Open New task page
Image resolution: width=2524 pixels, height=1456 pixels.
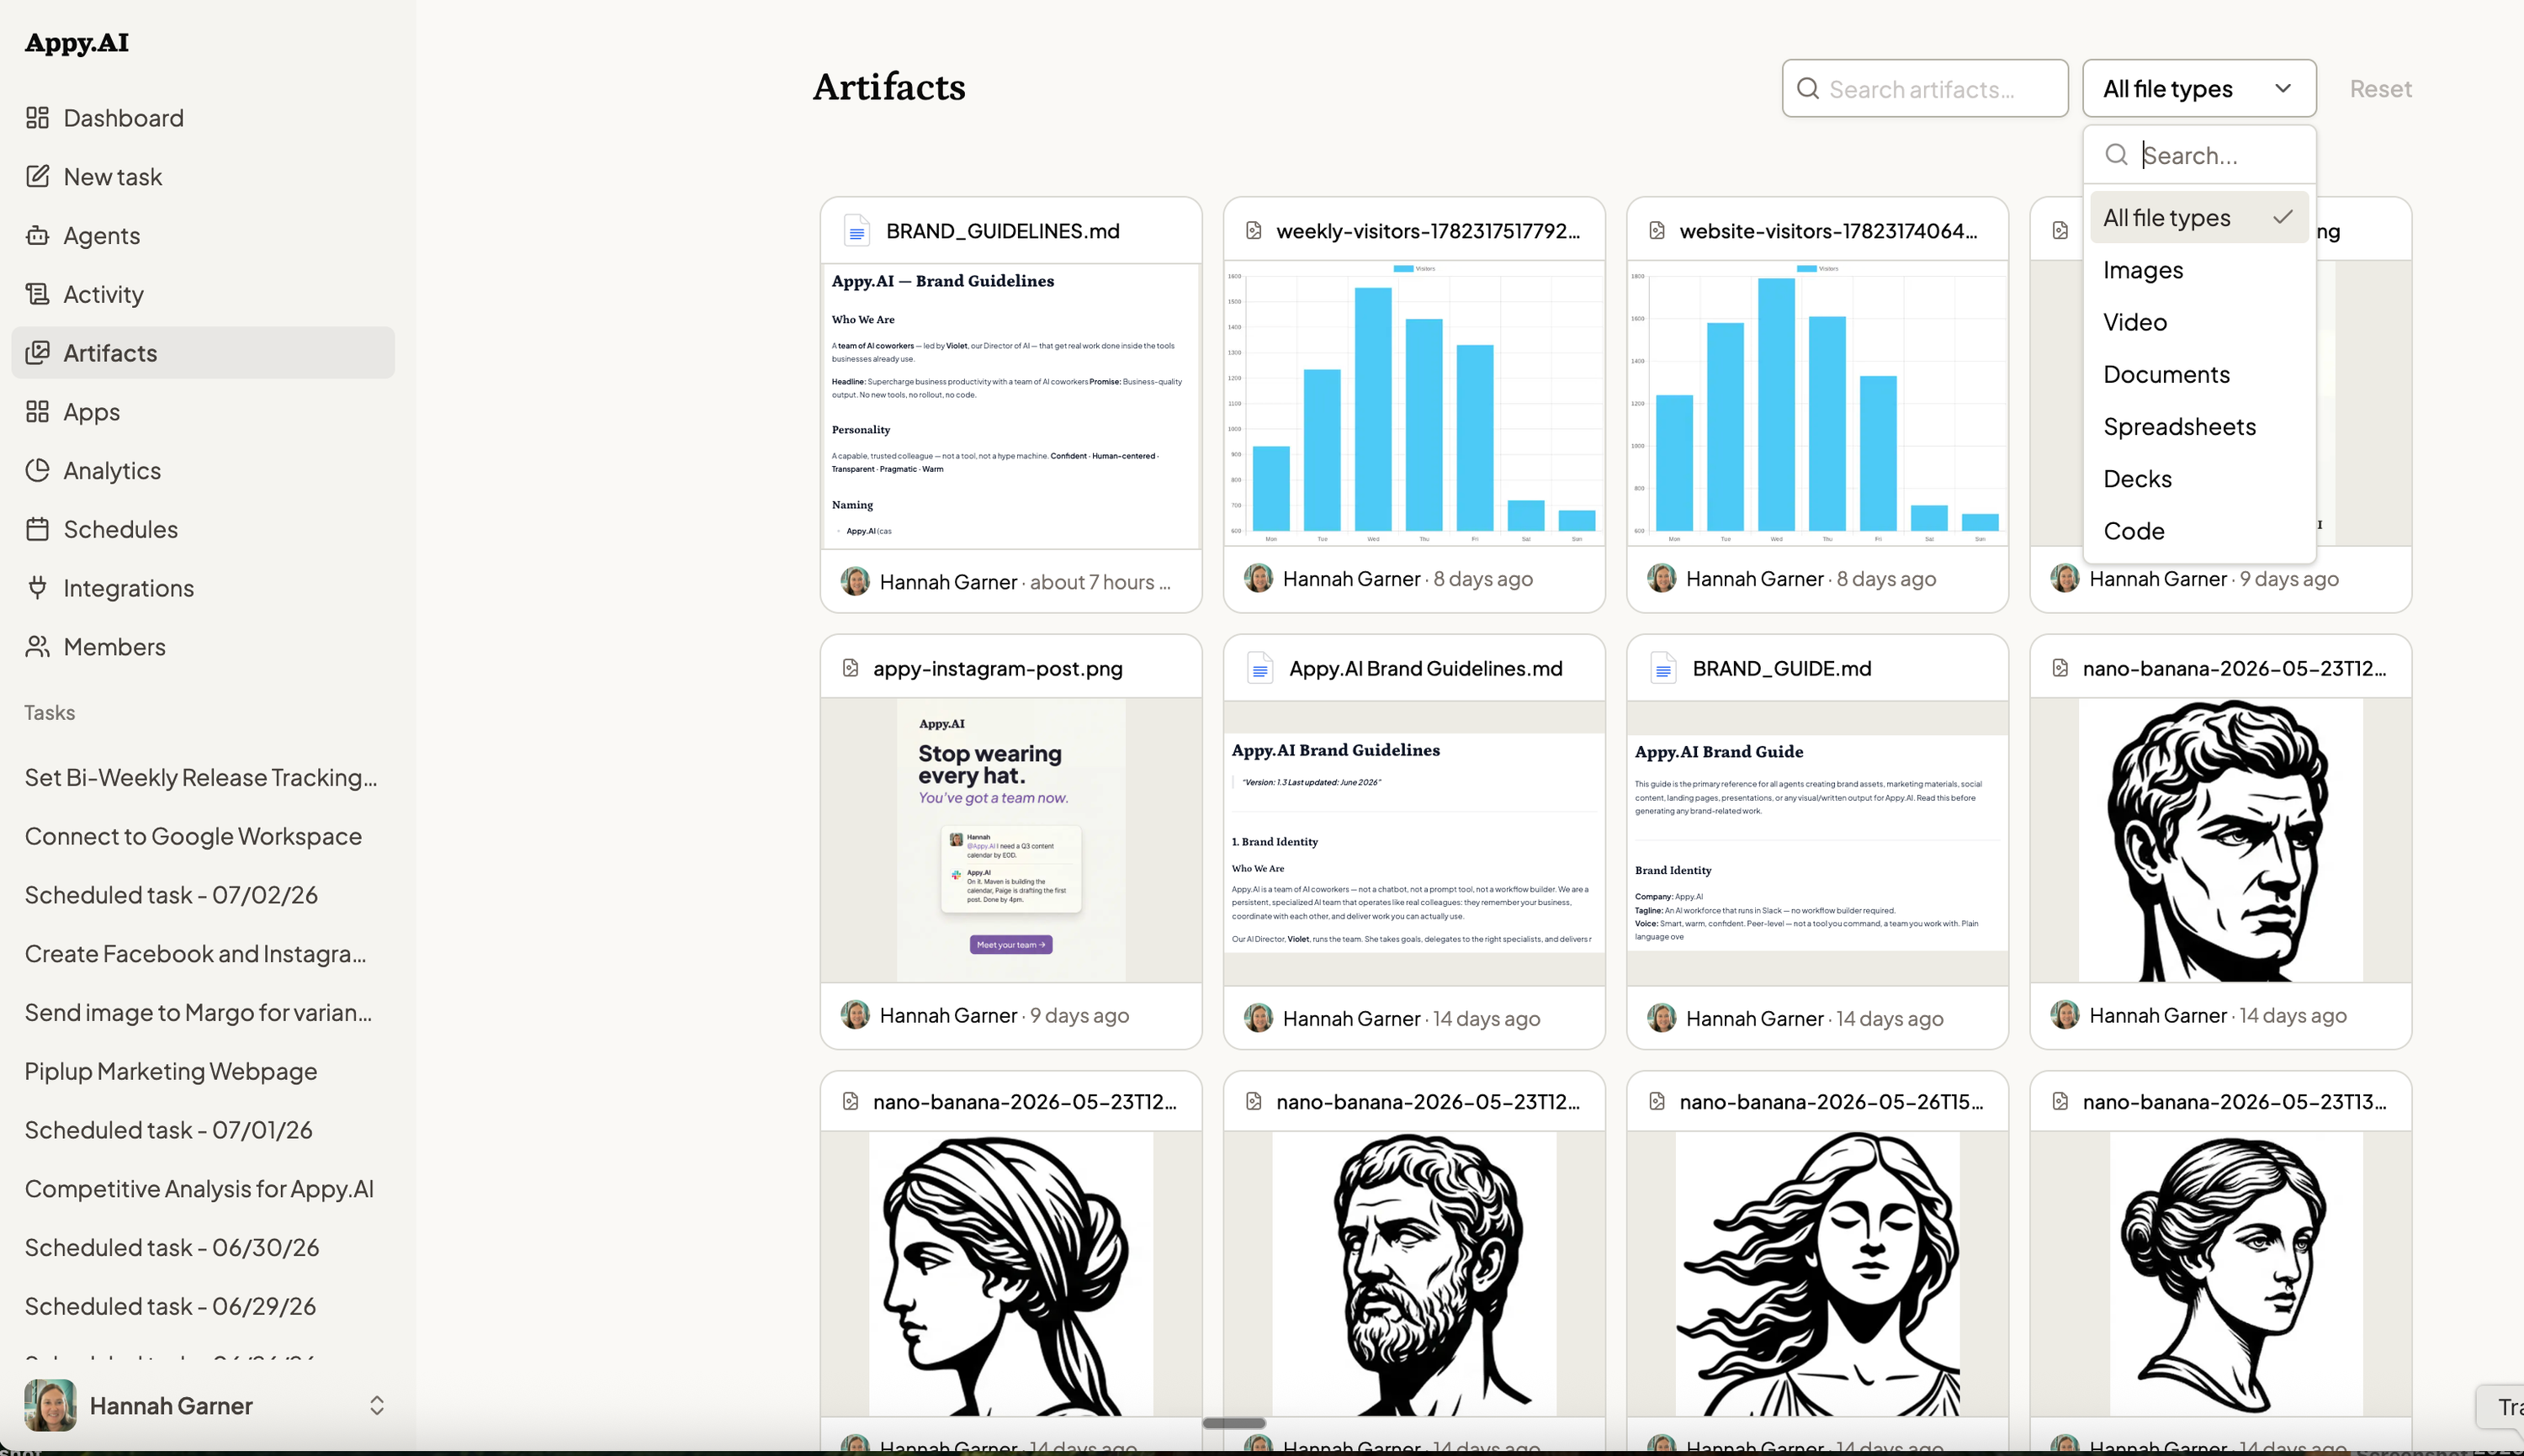203,177
